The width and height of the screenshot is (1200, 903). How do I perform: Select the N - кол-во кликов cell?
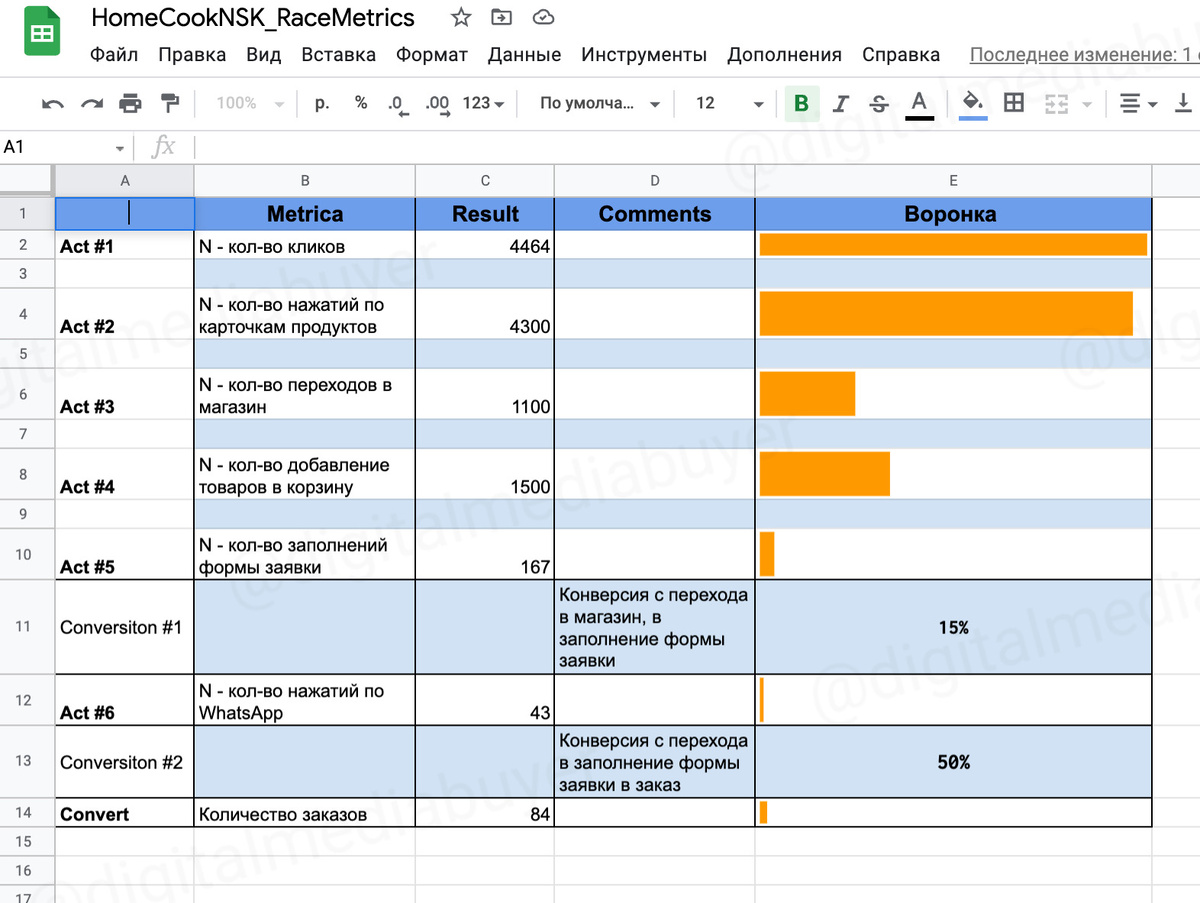pyautogui.click(x=305, y=245)
